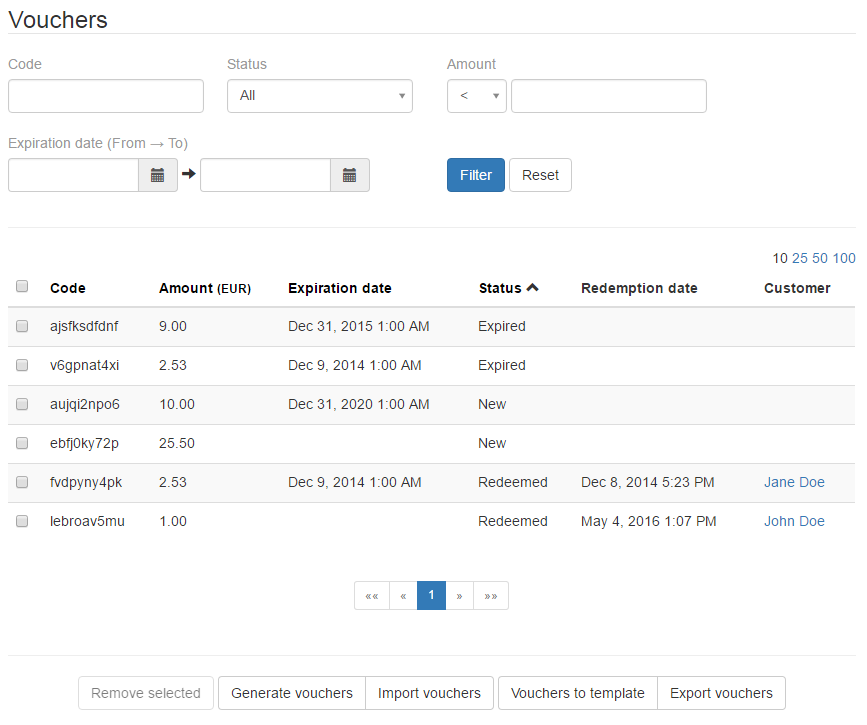Open the Status filter dropdown
Screen dimensions: 867x725
pos(319,96)
